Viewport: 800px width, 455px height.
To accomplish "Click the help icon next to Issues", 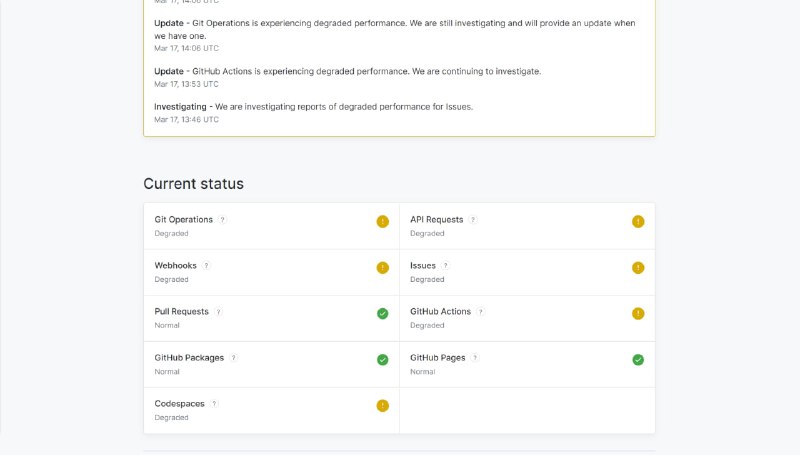I will click(445, 266).
